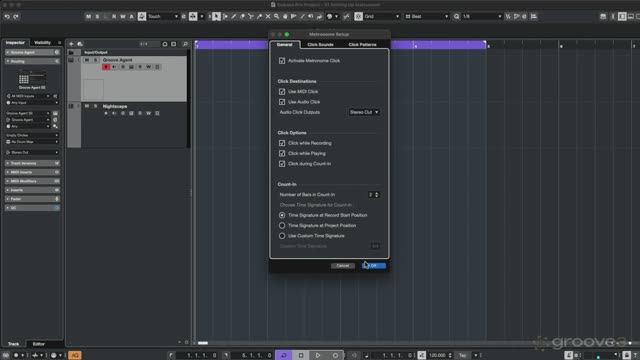The image size is (640, 360).
Task: Click the Solo S on Groove Agent track
Action: pos(96,60)
